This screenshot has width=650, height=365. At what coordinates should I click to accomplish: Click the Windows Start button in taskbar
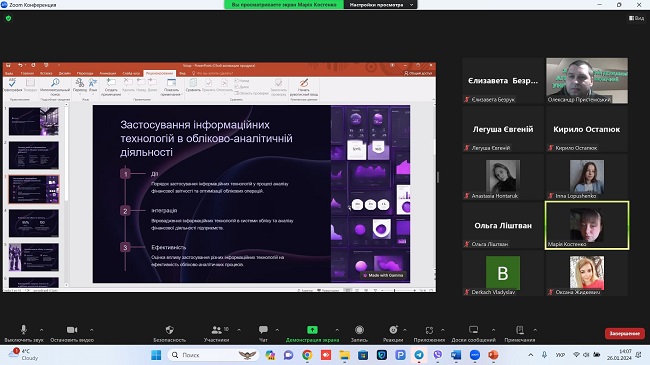point(156,355)
